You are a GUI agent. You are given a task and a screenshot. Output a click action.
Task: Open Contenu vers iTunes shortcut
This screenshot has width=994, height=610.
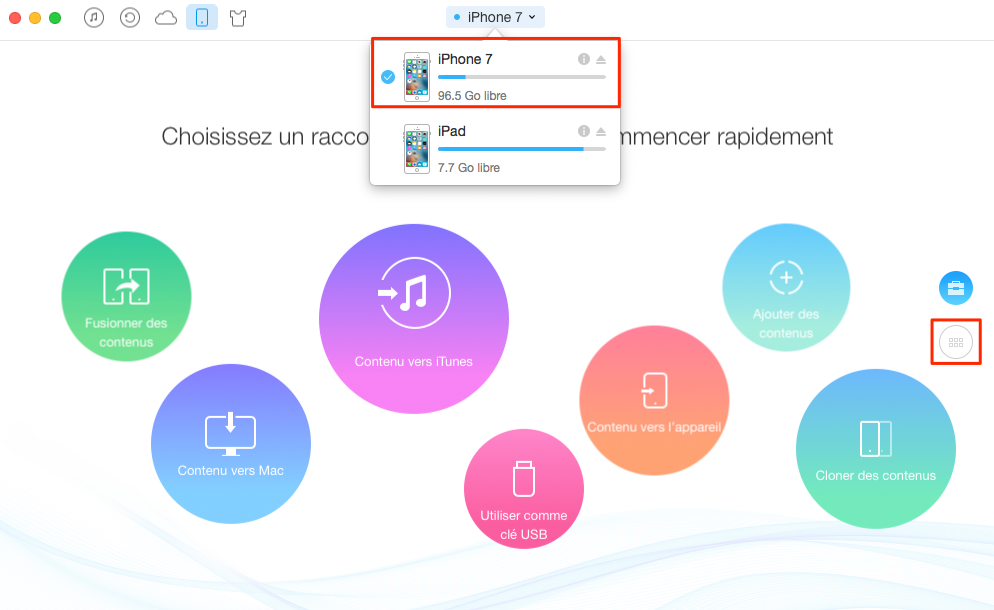[414, 318]
